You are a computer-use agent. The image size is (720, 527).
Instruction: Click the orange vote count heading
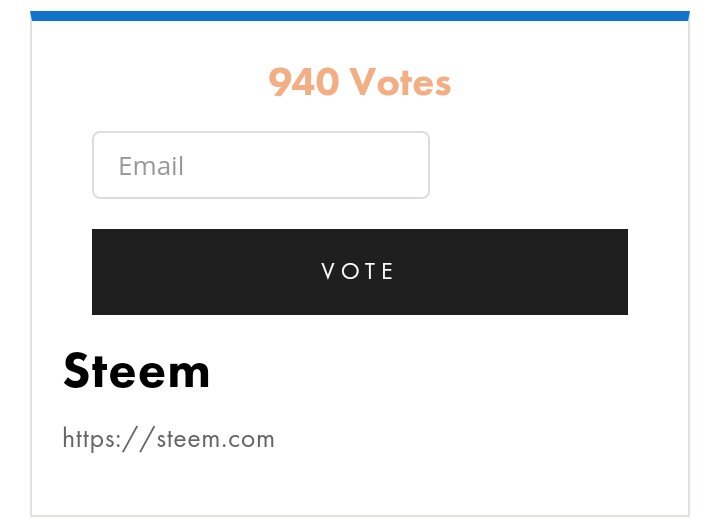pos(360,83)
